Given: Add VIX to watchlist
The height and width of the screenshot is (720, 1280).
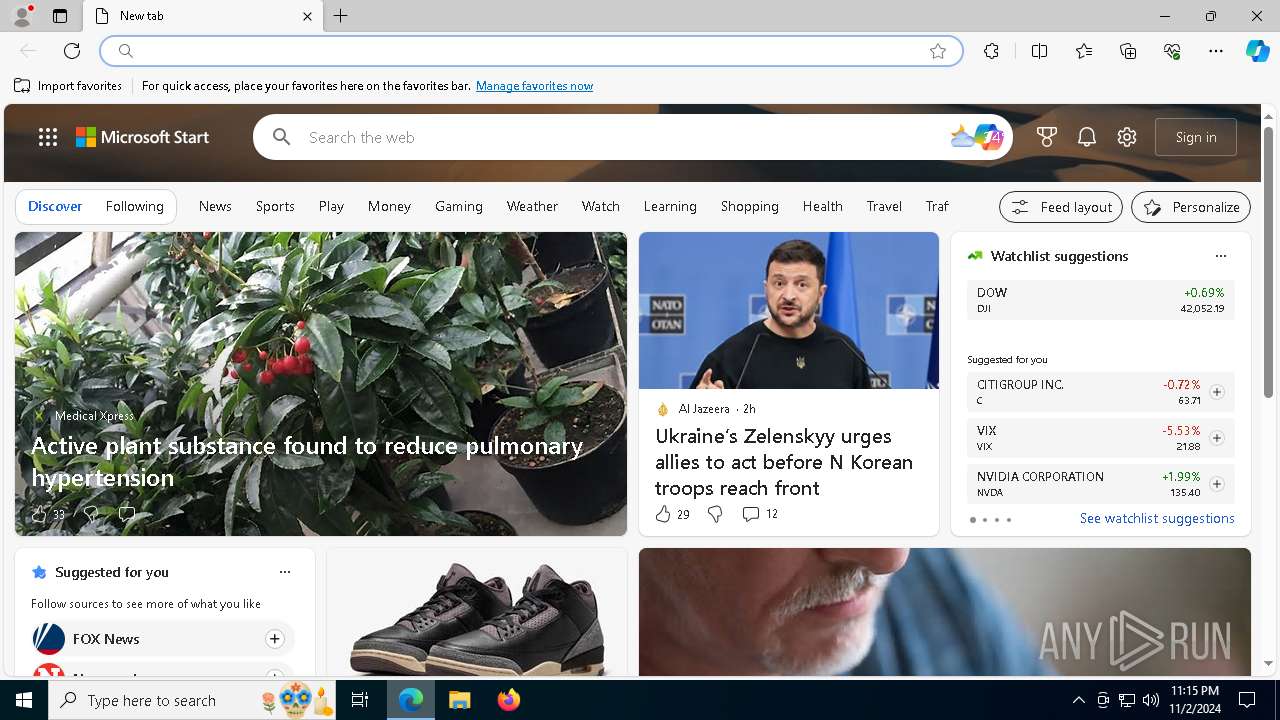Looking at the screenshot, I should (x=1216, y=438).
